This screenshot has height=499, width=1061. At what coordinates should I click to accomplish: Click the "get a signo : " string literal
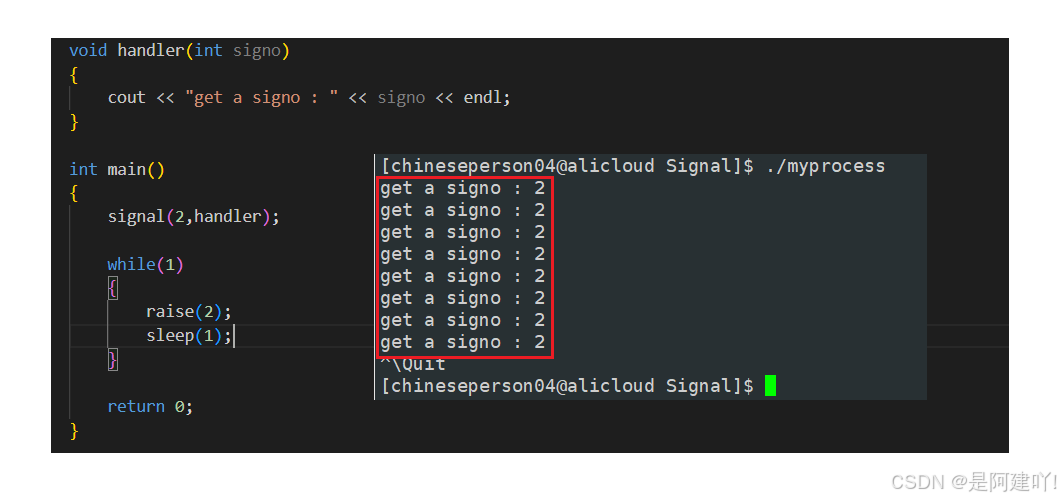(261, 97)
